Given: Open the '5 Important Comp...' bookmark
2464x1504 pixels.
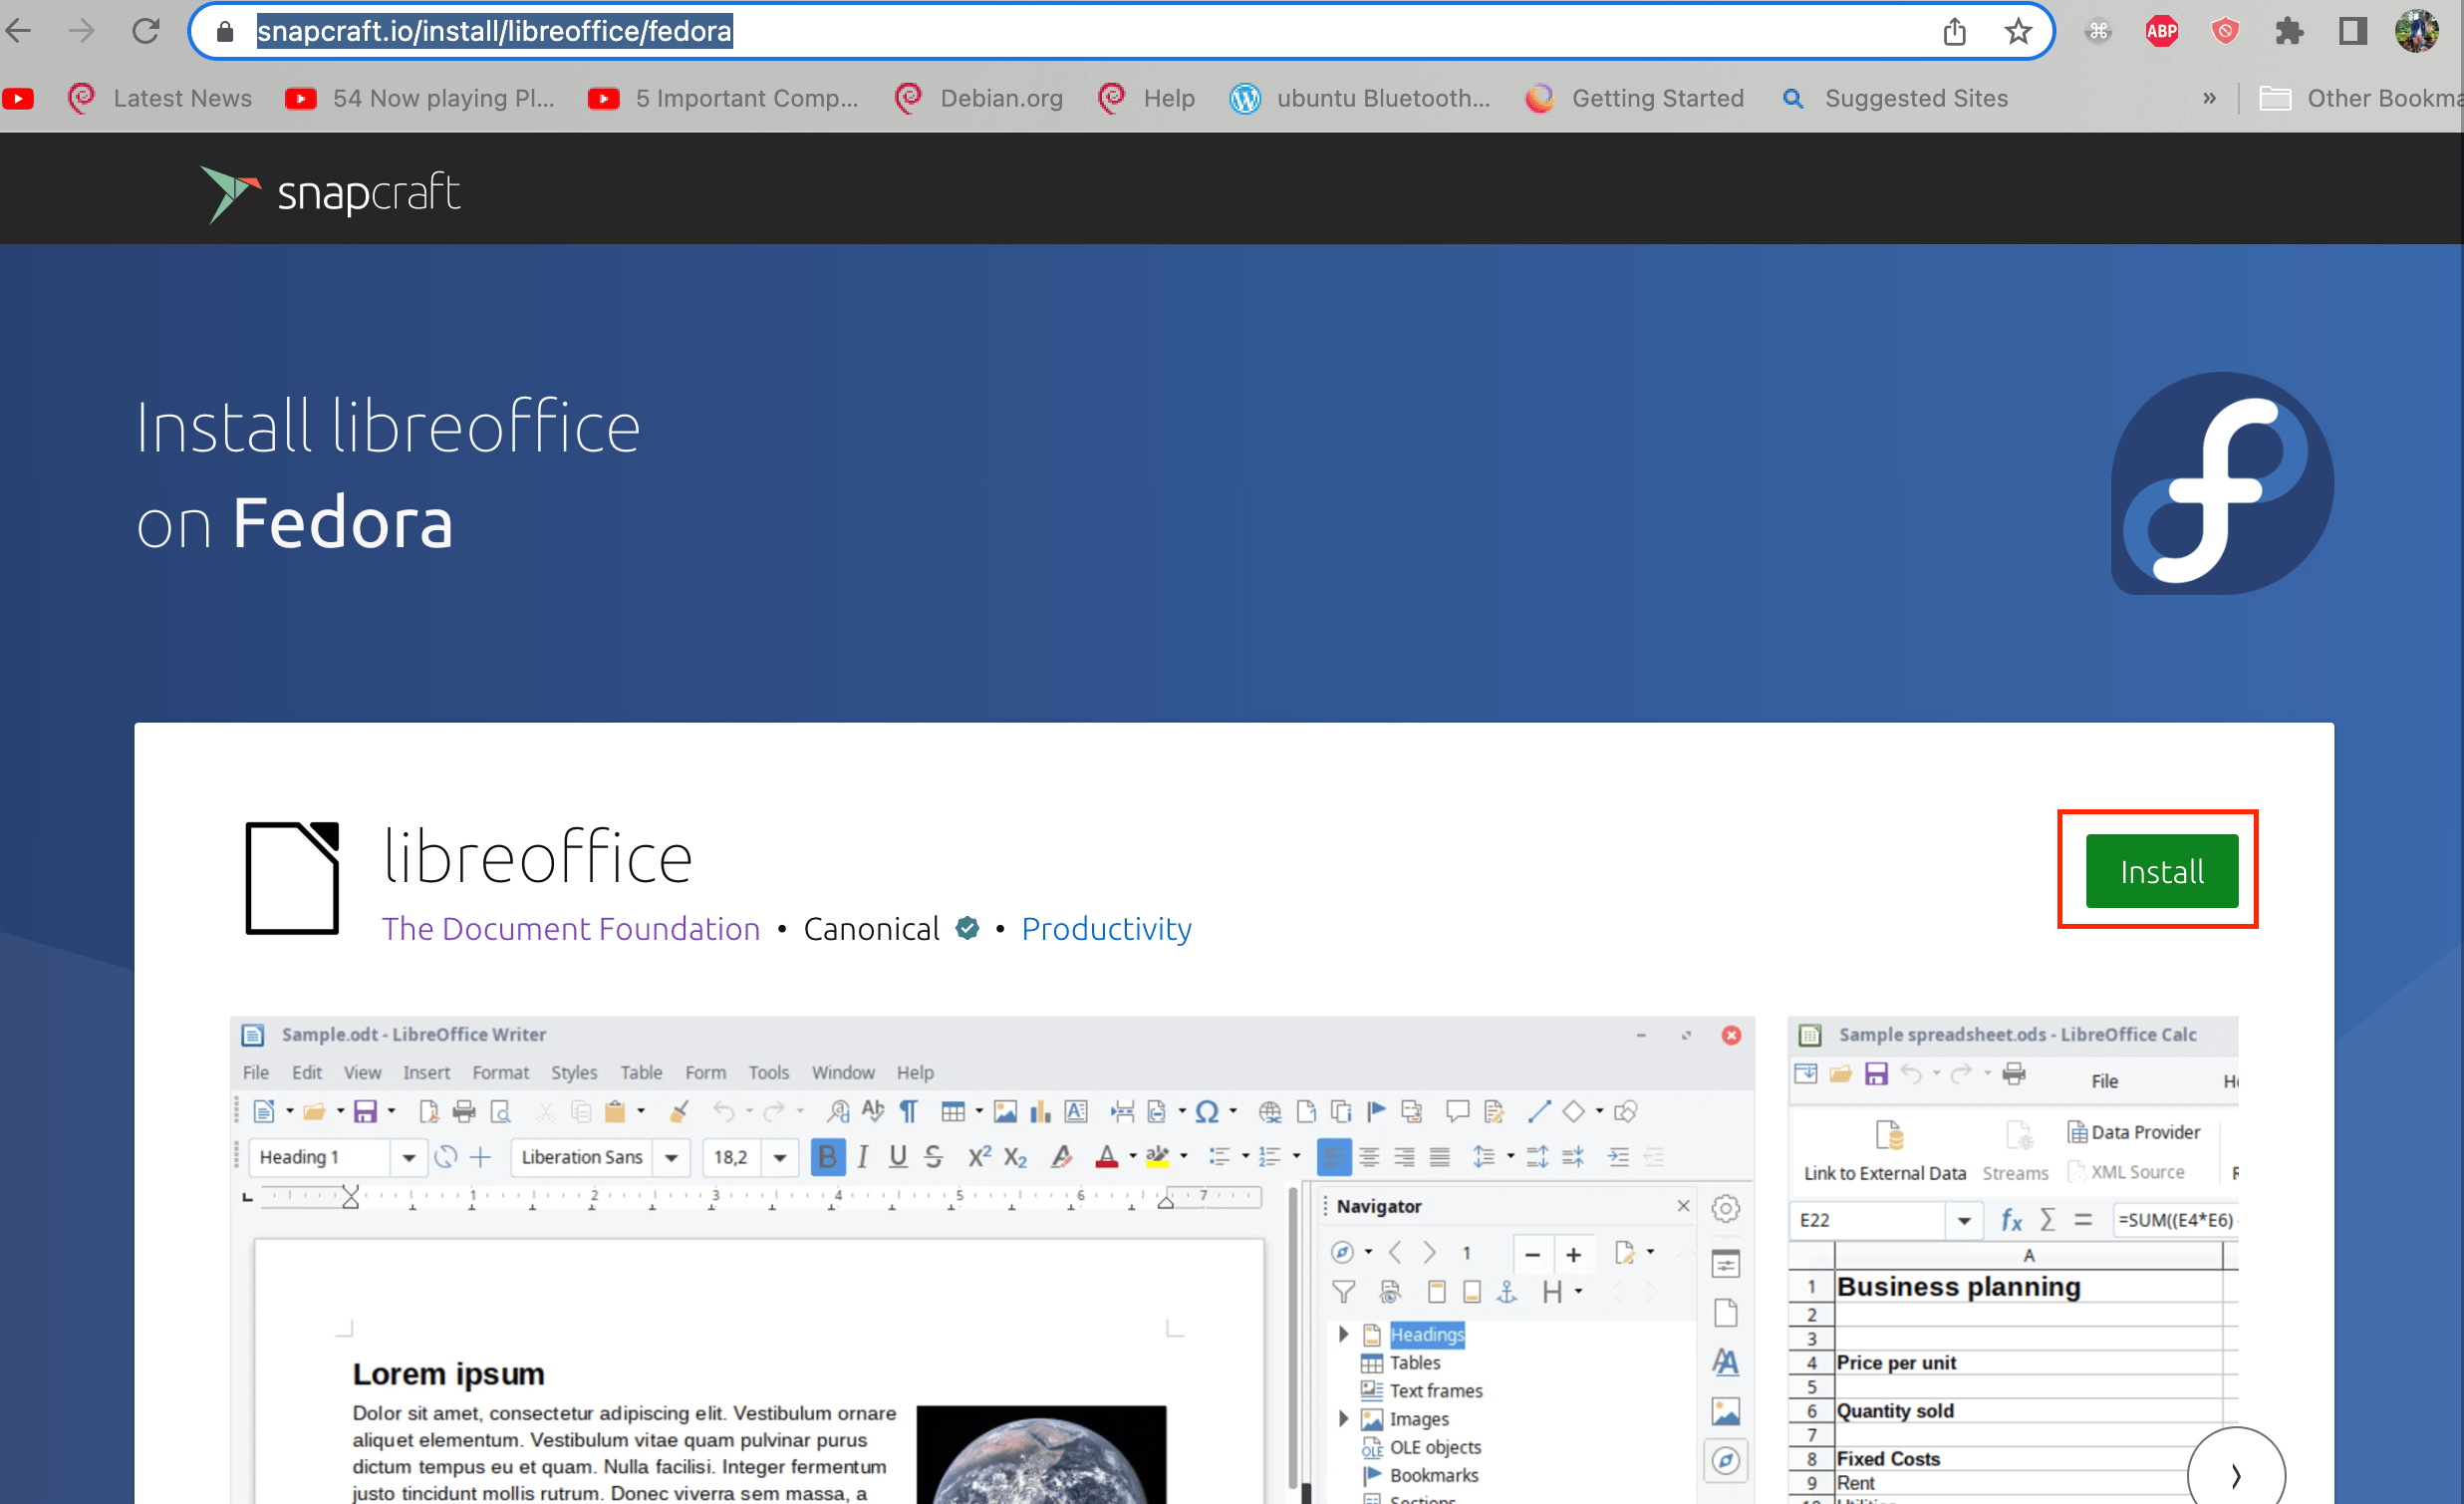Looking at the screenshot, I should click(x=723, y=98).
